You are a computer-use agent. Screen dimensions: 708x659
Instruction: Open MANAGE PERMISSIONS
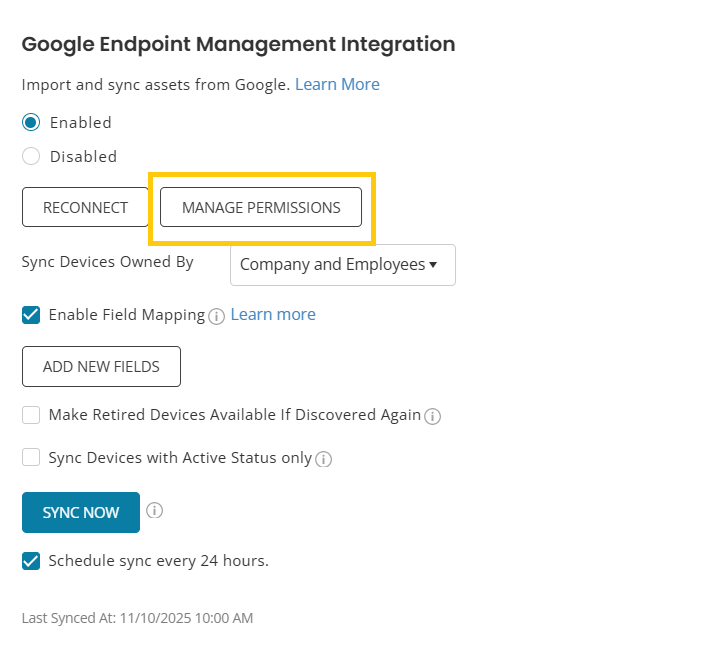click(261, 208)
